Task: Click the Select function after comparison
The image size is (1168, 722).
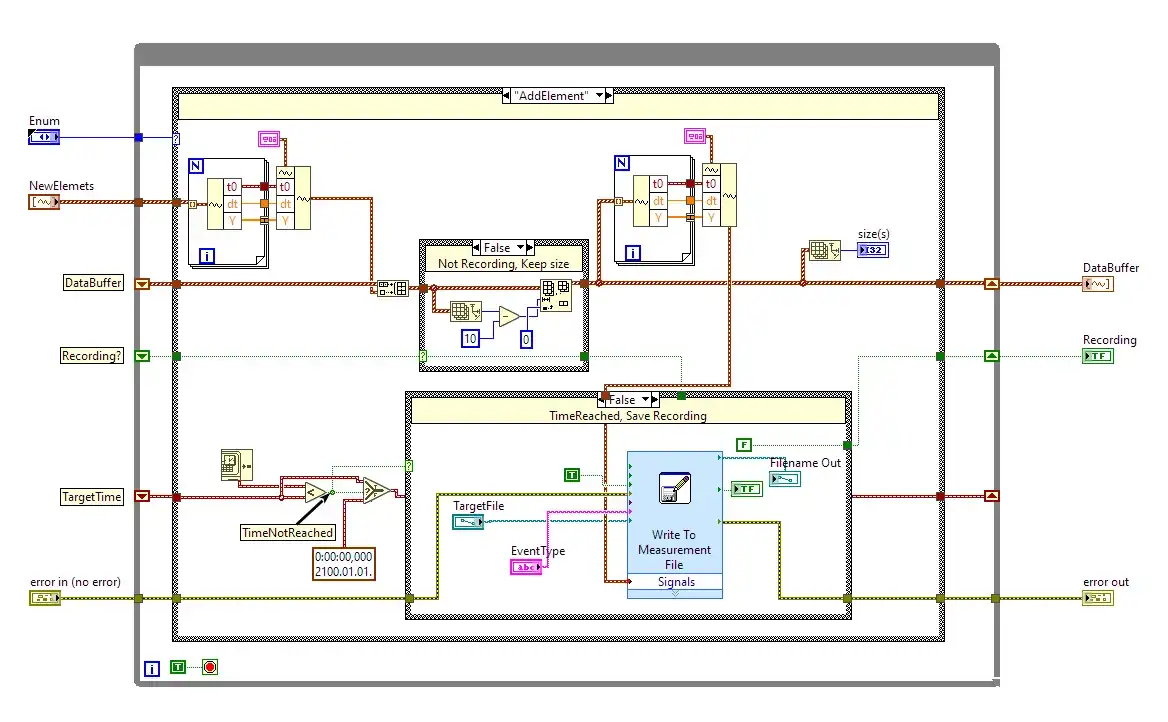Action: 375,490
